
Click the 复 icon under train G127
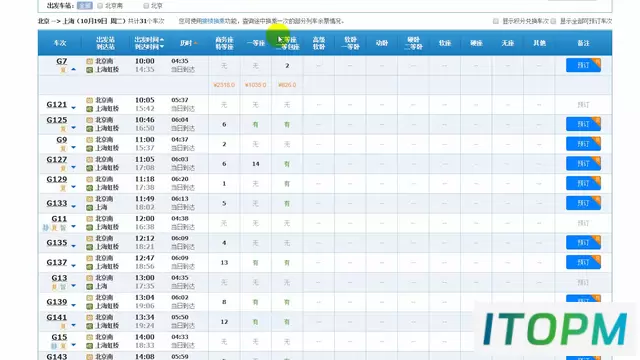[63, 168]
